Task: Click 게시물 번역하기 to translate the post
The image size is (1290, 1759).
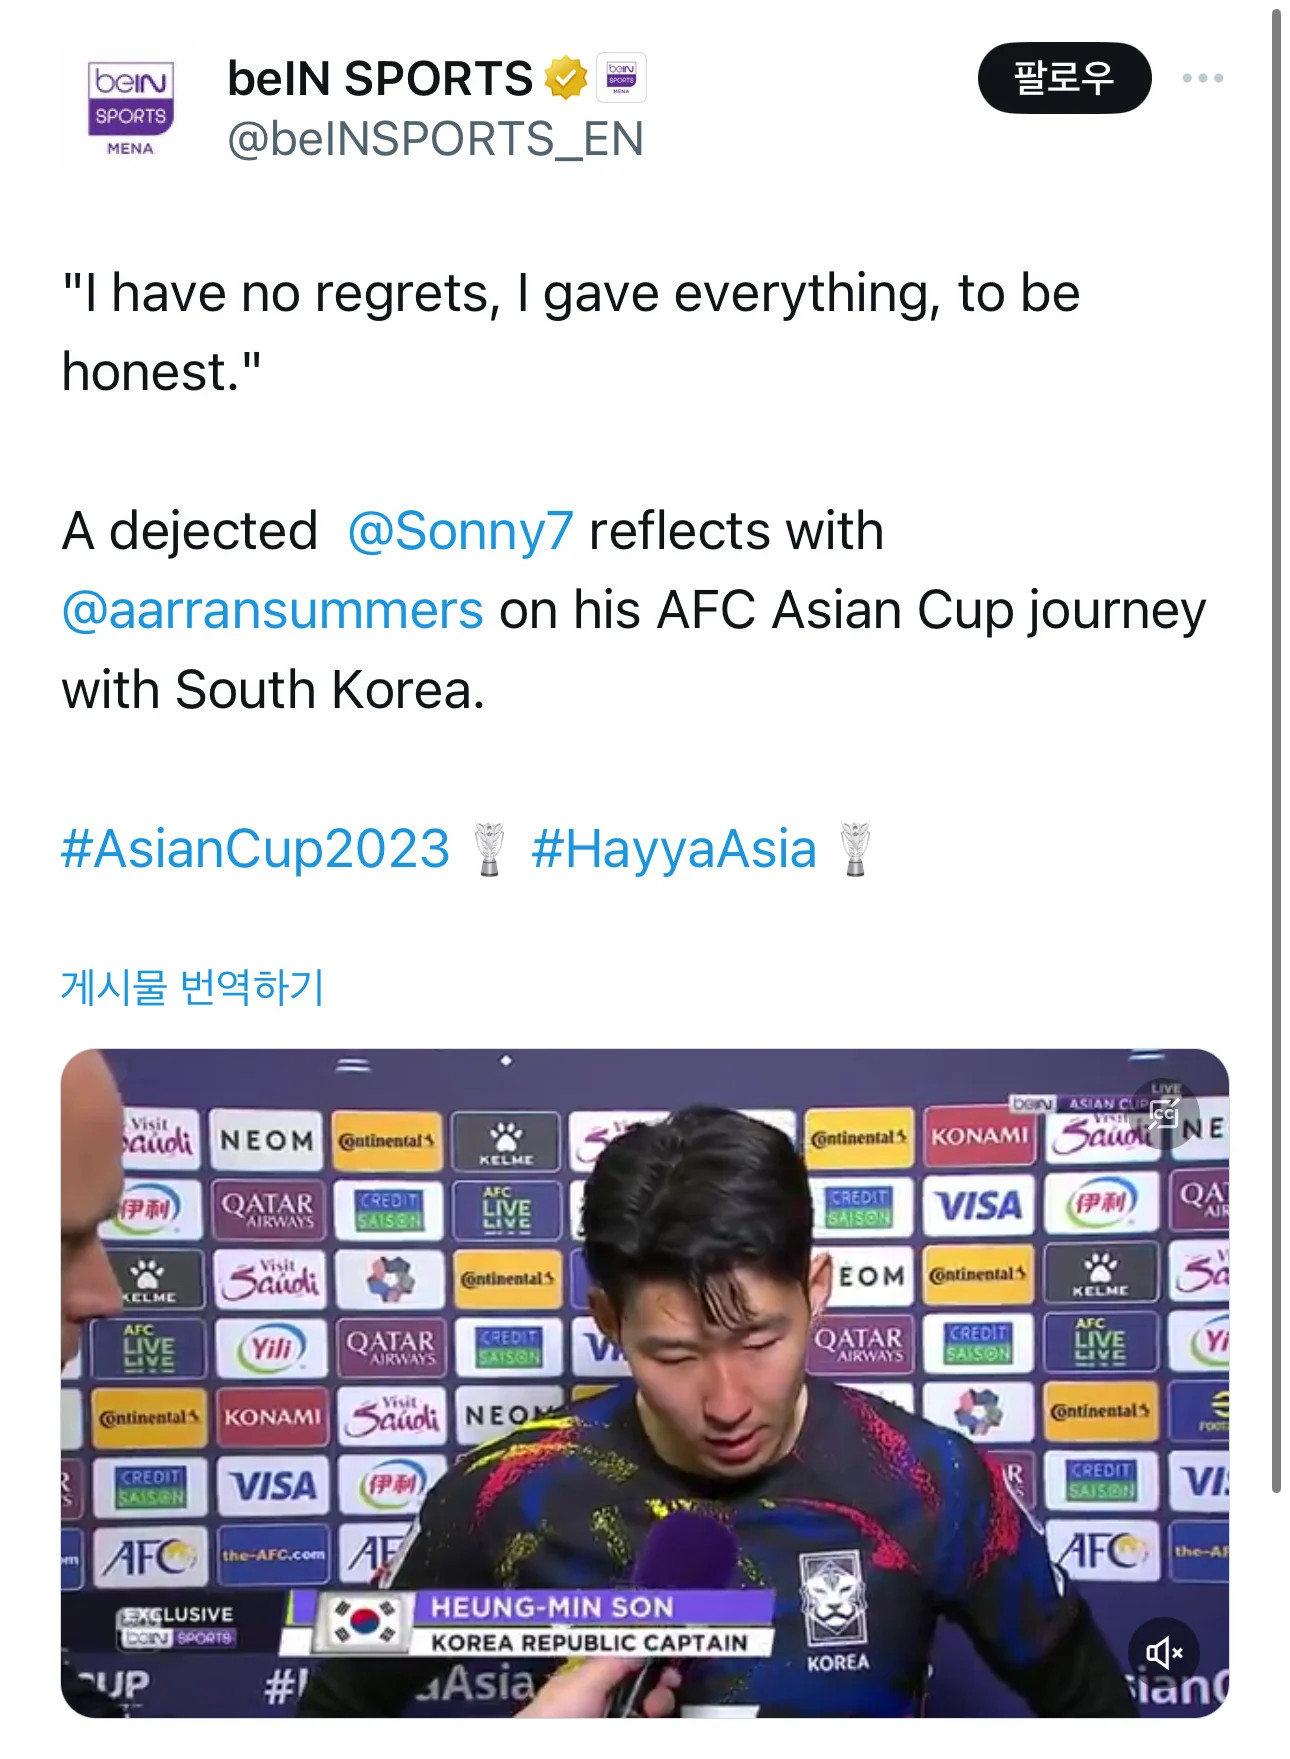Action: (193, 987)
